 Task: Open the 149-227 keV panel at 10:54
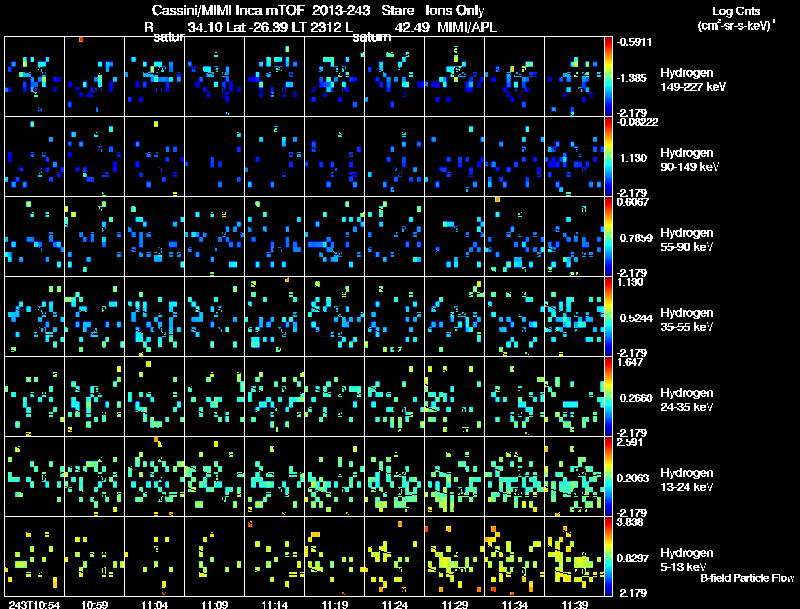(34, 77)
